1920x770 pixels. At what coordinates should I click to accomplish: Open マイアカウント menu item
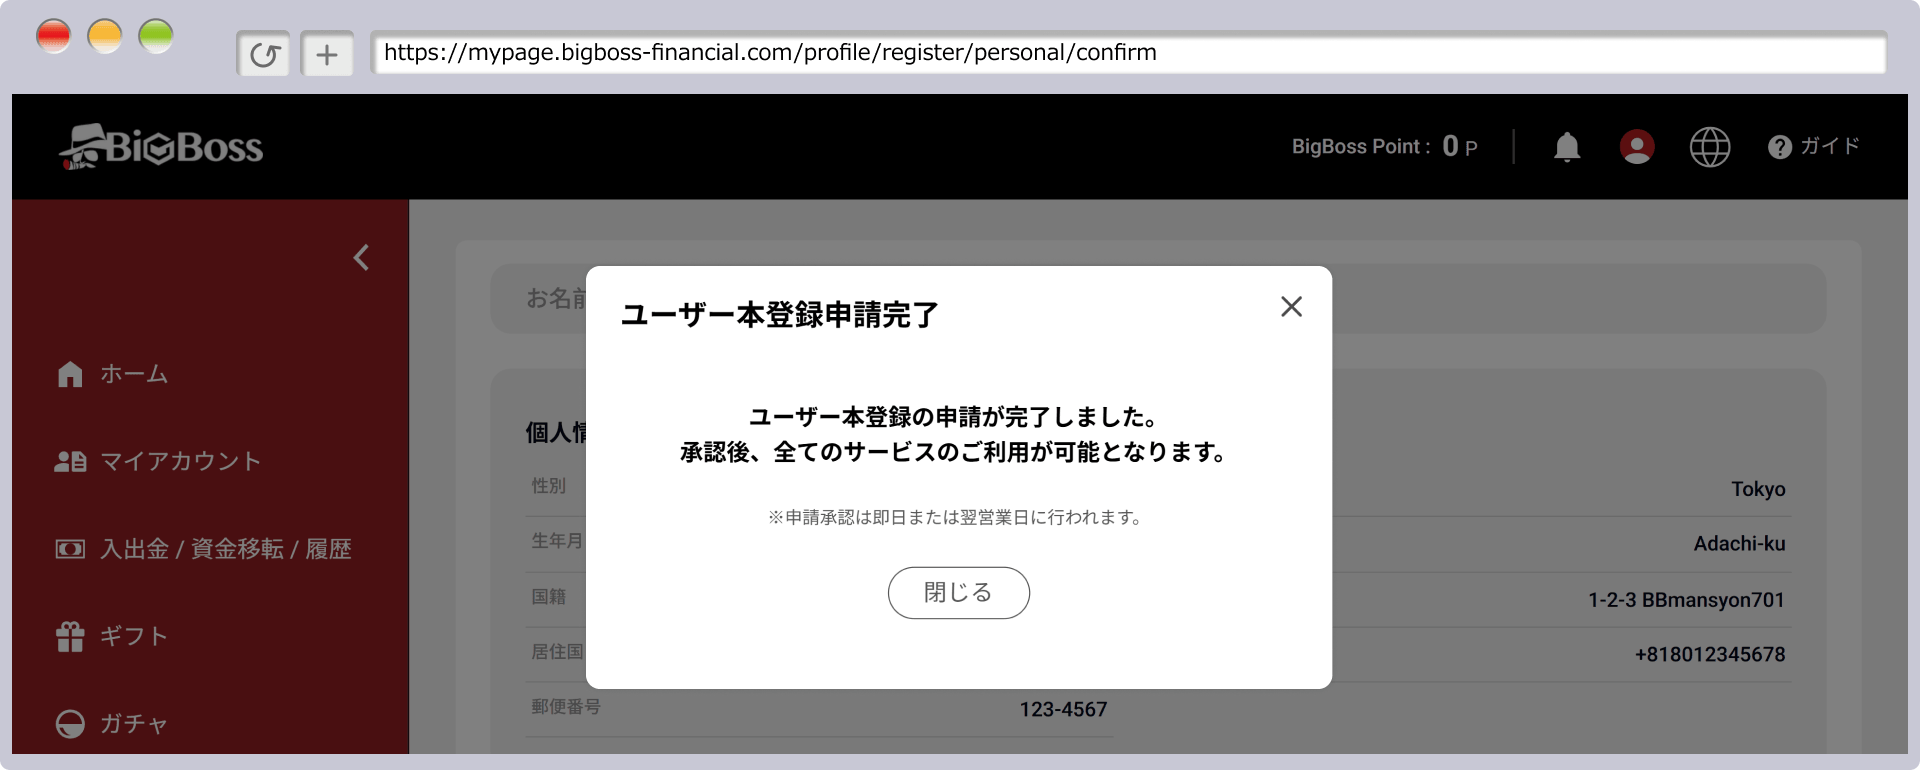181,461
